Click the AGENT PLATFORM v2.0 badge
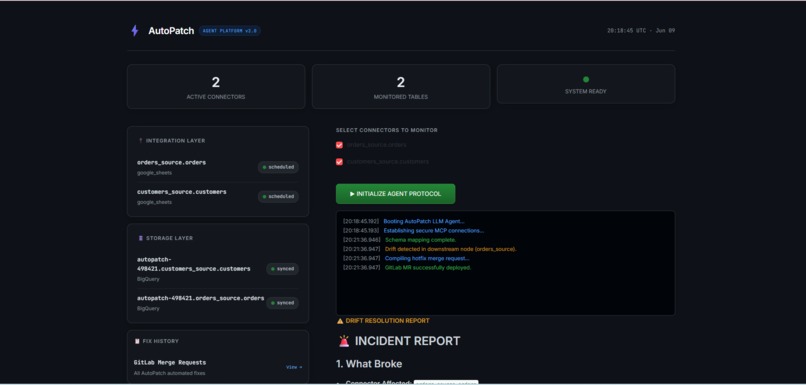 pos(230,31)
